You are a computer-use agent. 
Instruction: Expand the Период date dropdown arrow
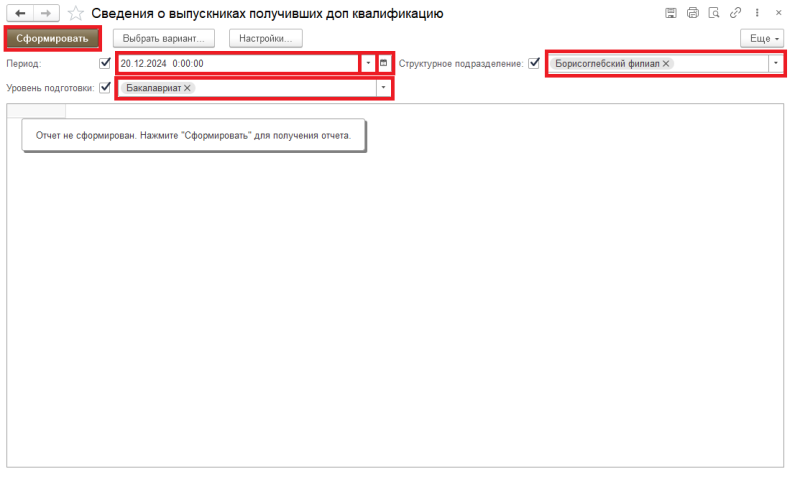368,63
